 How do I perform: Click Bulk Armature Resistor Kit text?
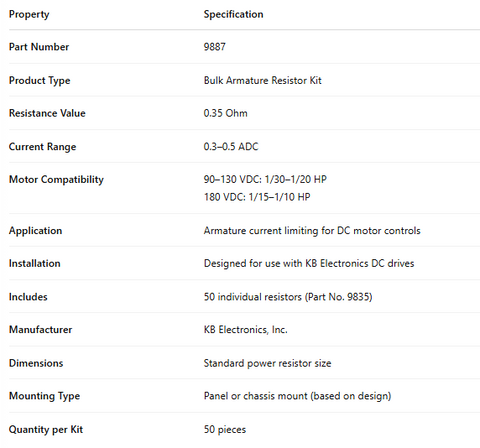coord(262,80)
